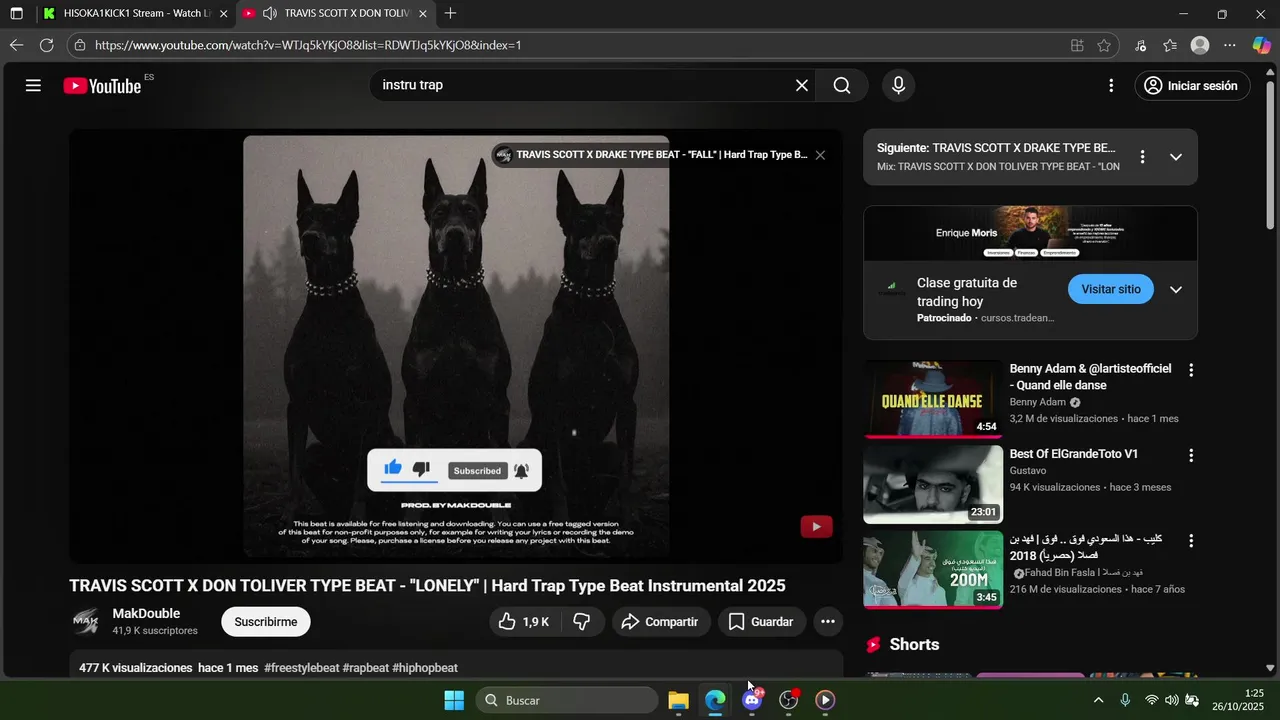Click the Shorts section heading
This screenshot has width=1280, height=720.
coord(914,645)
